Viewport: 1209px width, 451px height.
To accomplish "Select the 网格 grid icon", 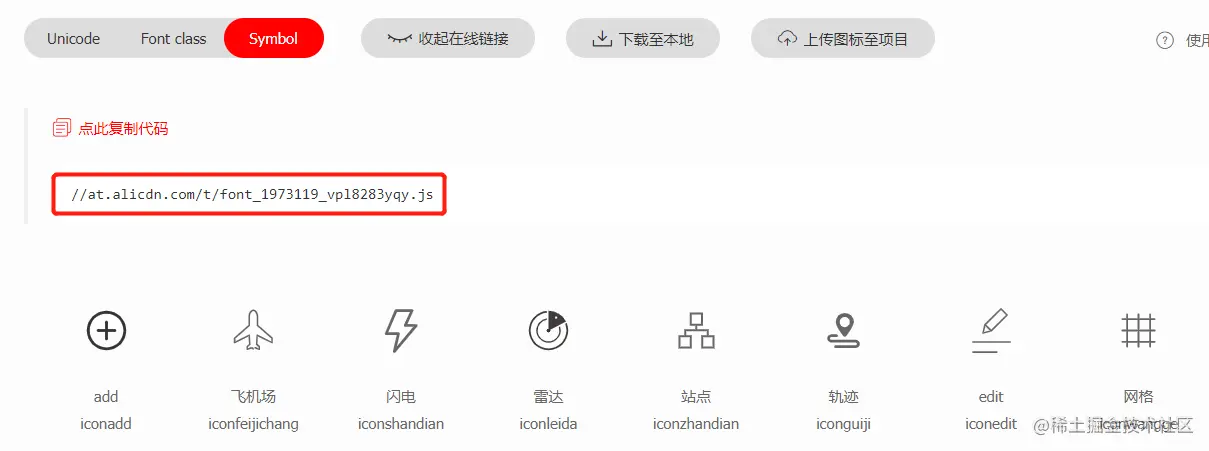I will [x=1138, y=330].
